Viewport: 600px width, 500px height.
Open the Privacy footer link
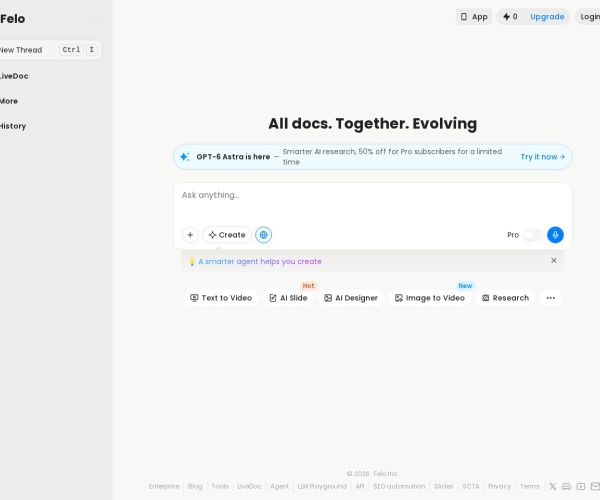click(x=499, y=486)
